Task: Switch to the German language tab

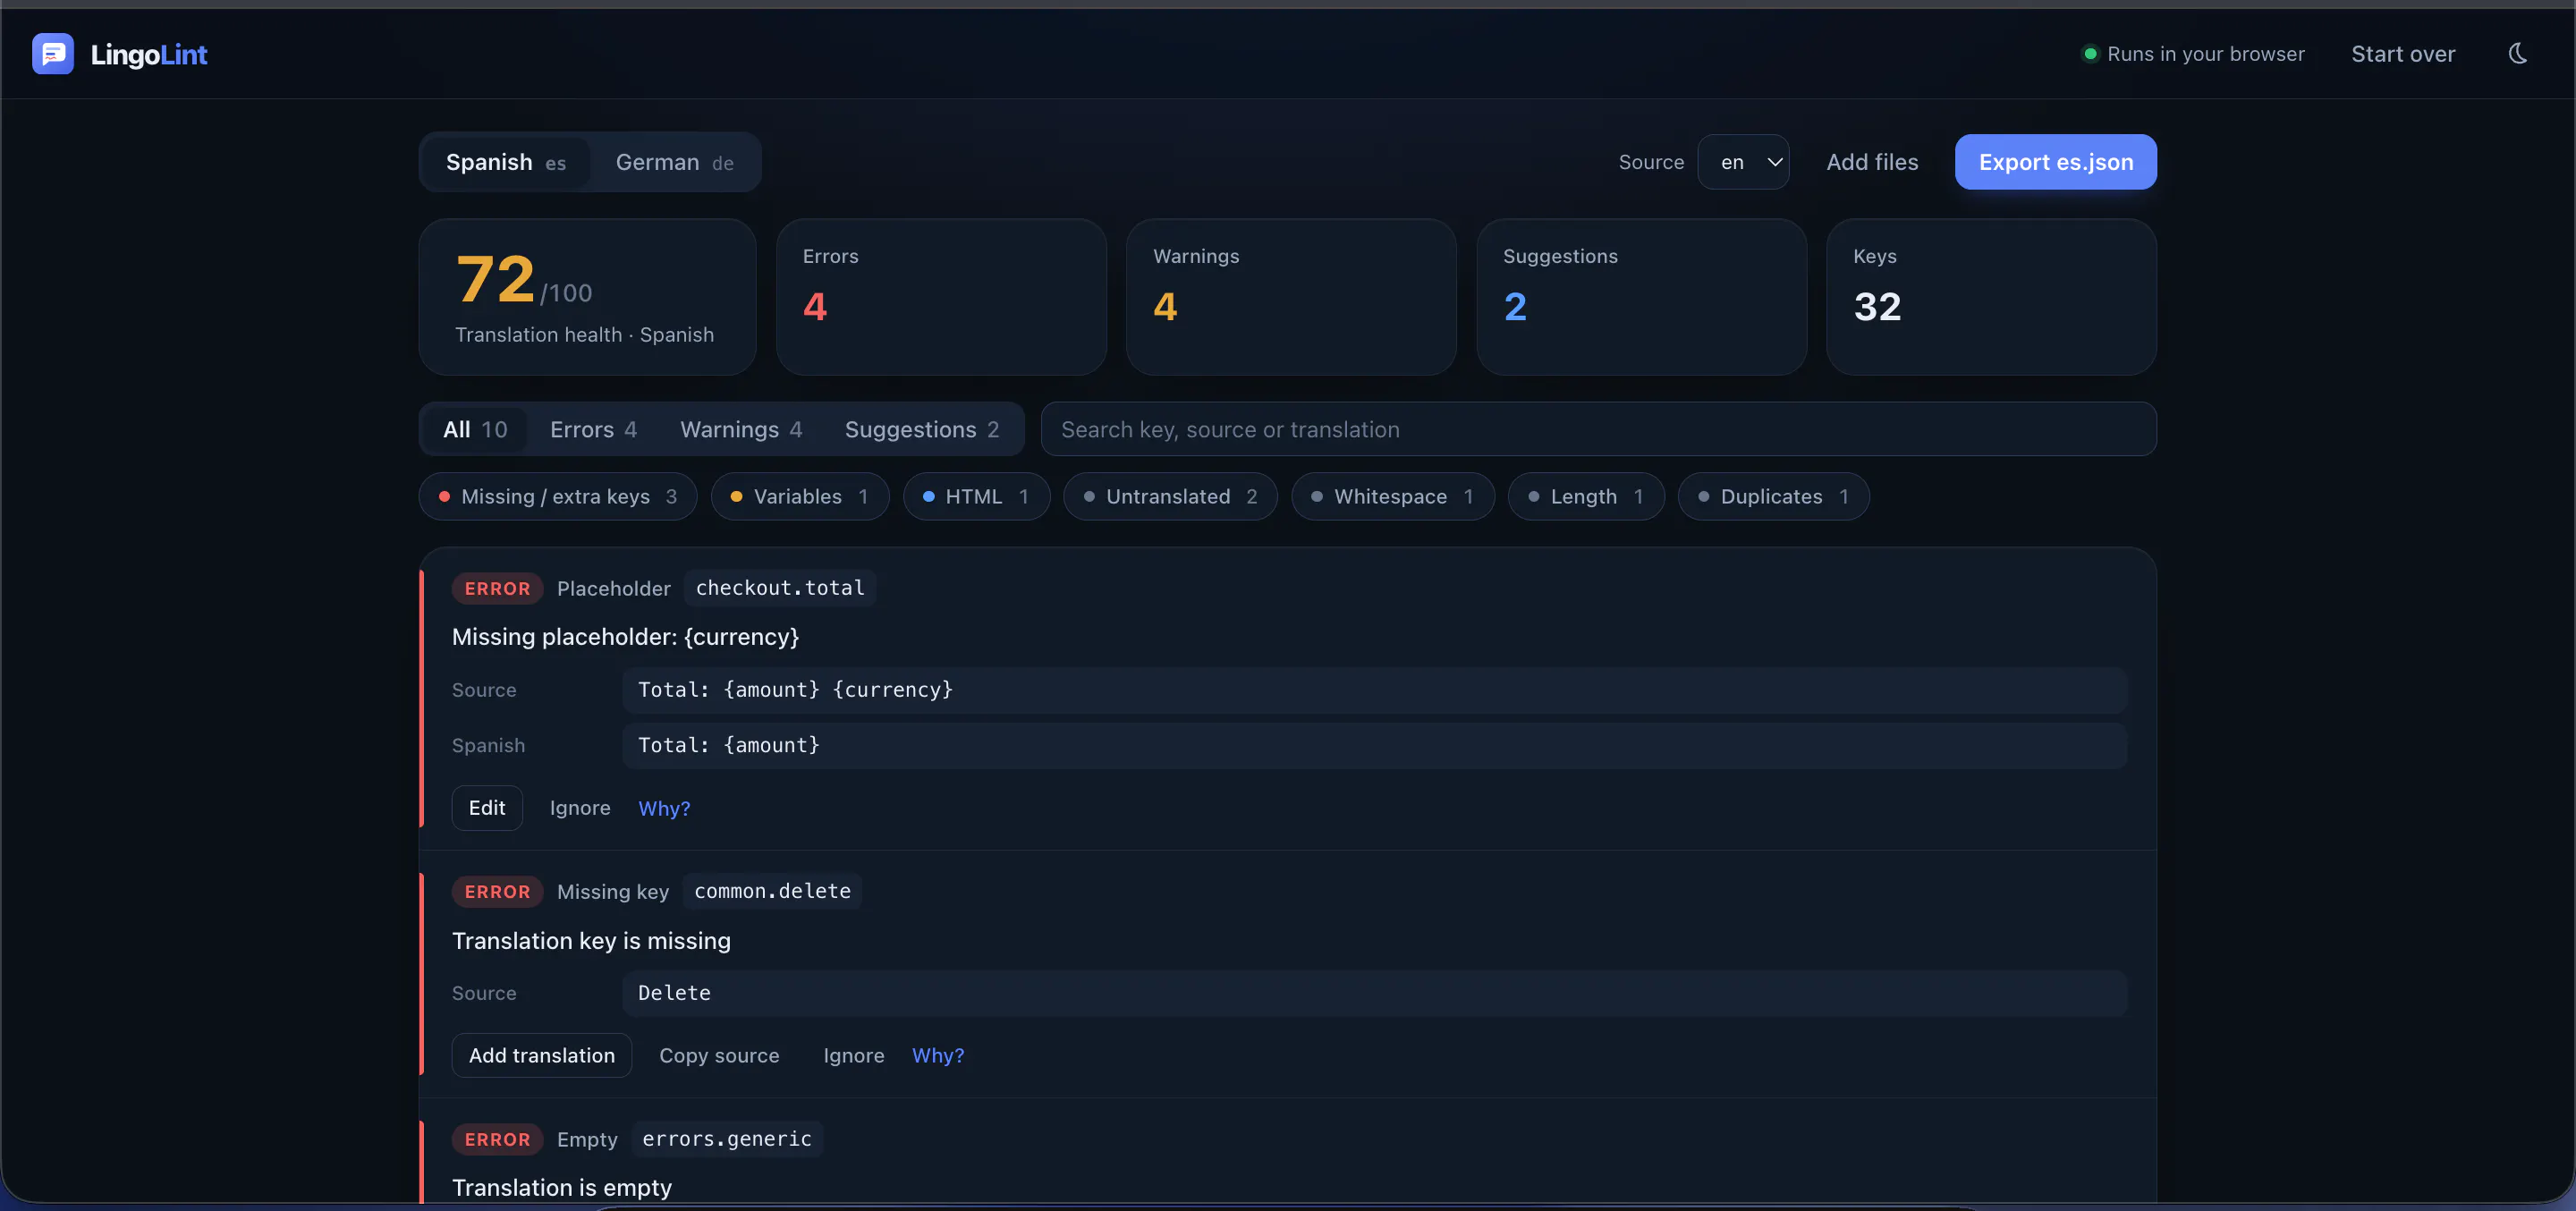Action: 674,162
